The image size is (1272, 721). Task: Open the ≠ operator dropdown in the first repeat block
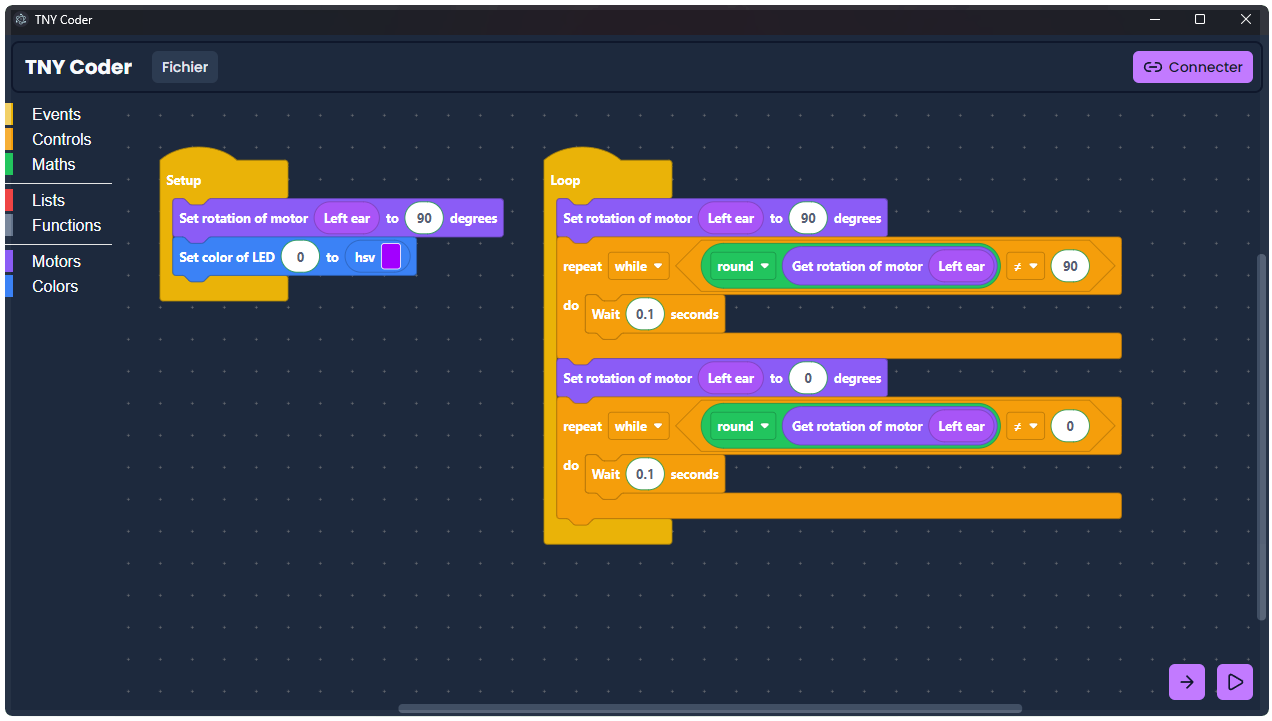pos(1024,266)
